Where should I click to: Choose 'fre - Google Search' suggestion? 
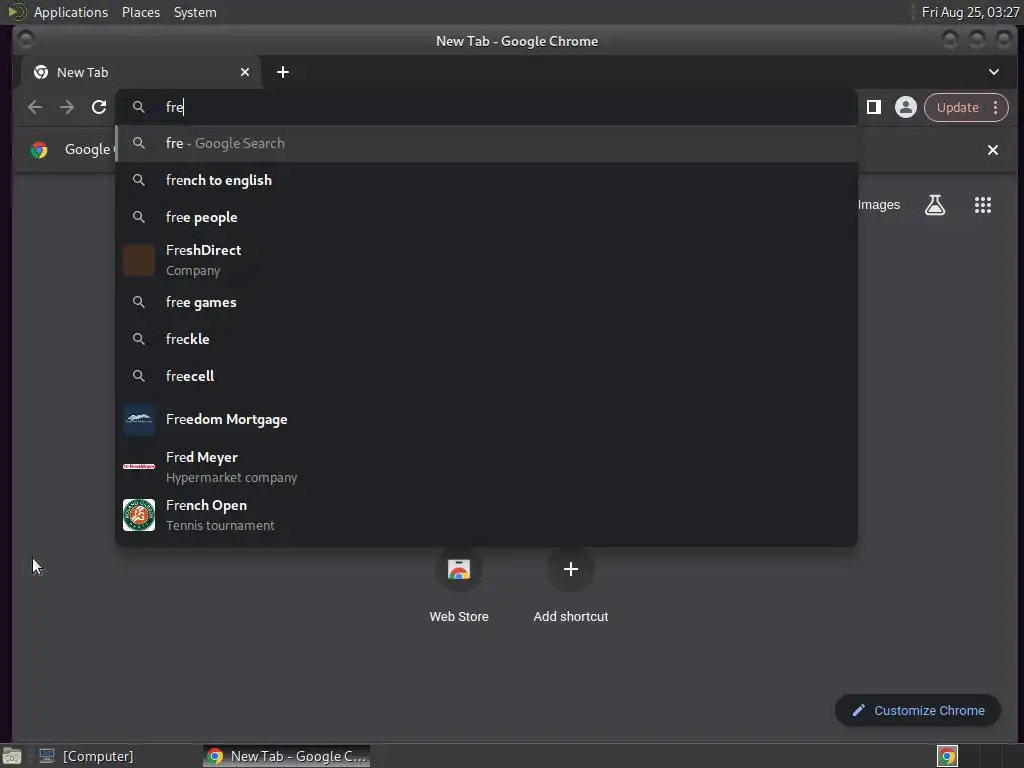[486, 143]
